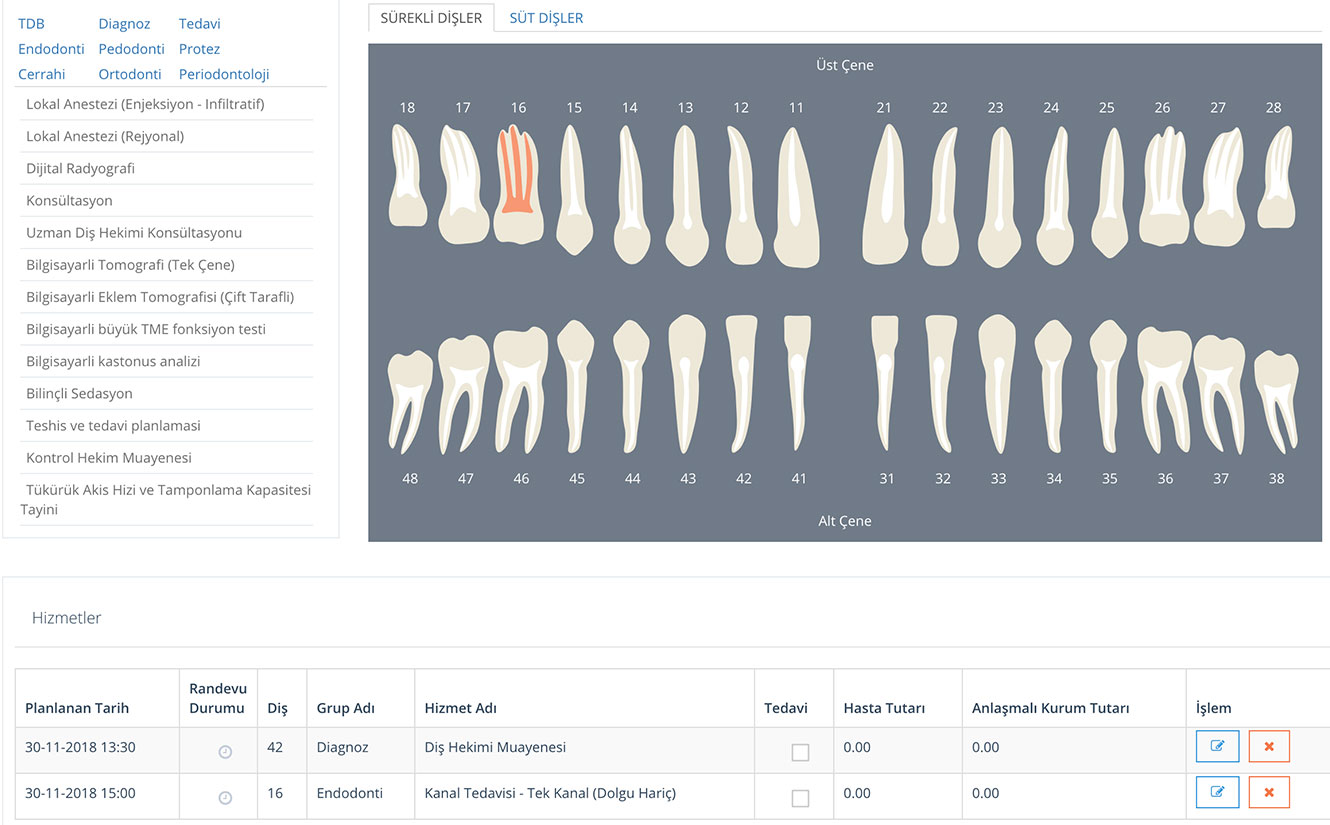Choose Lokal Anestezi (Rejyonal) service
The width and height of the screenshot is (1330, 825).
pos(164,136)
